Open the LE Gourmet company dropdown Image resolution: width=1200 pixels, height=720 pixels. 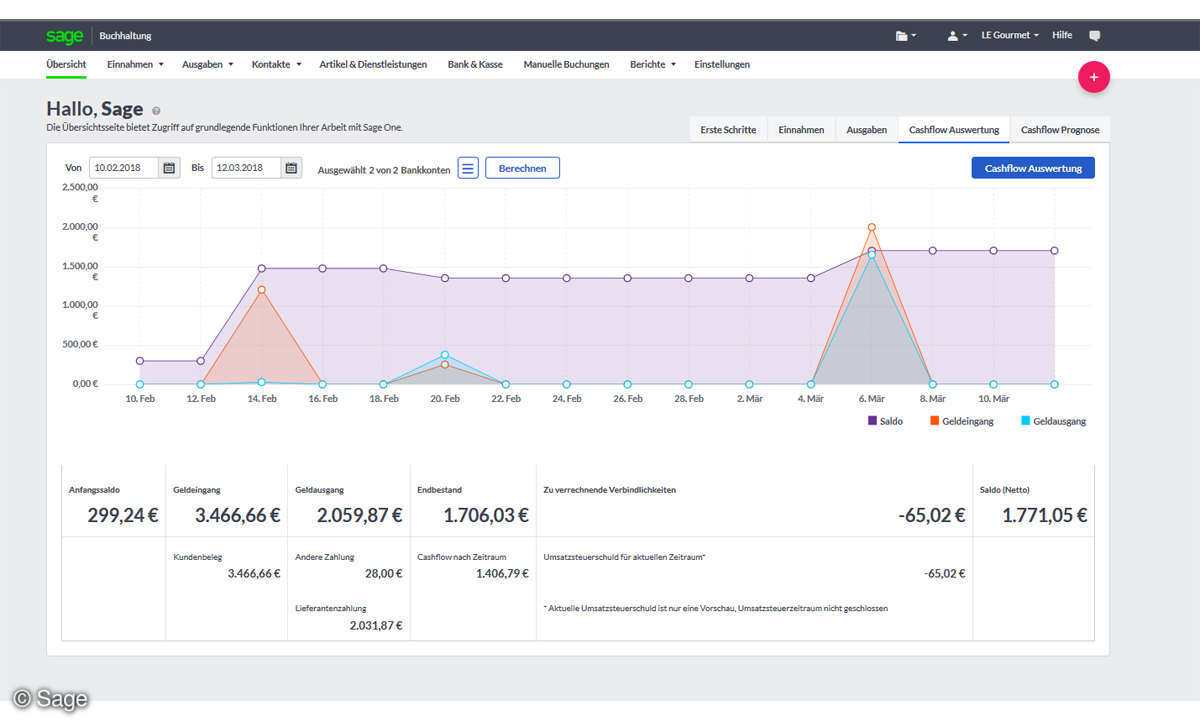1010,35
